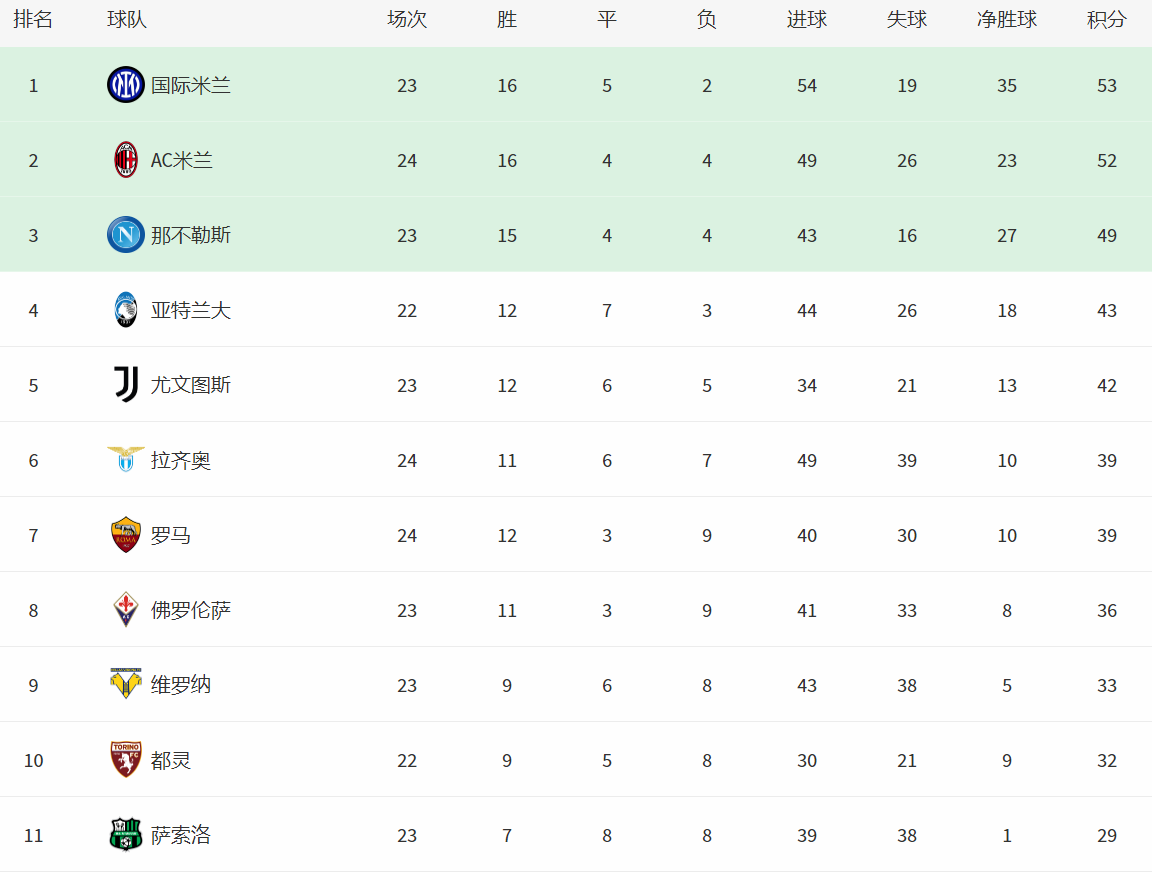This screenshot has width=1152, height=872.
Task: Click the 排名 column header
Action: tap(33, 20)
